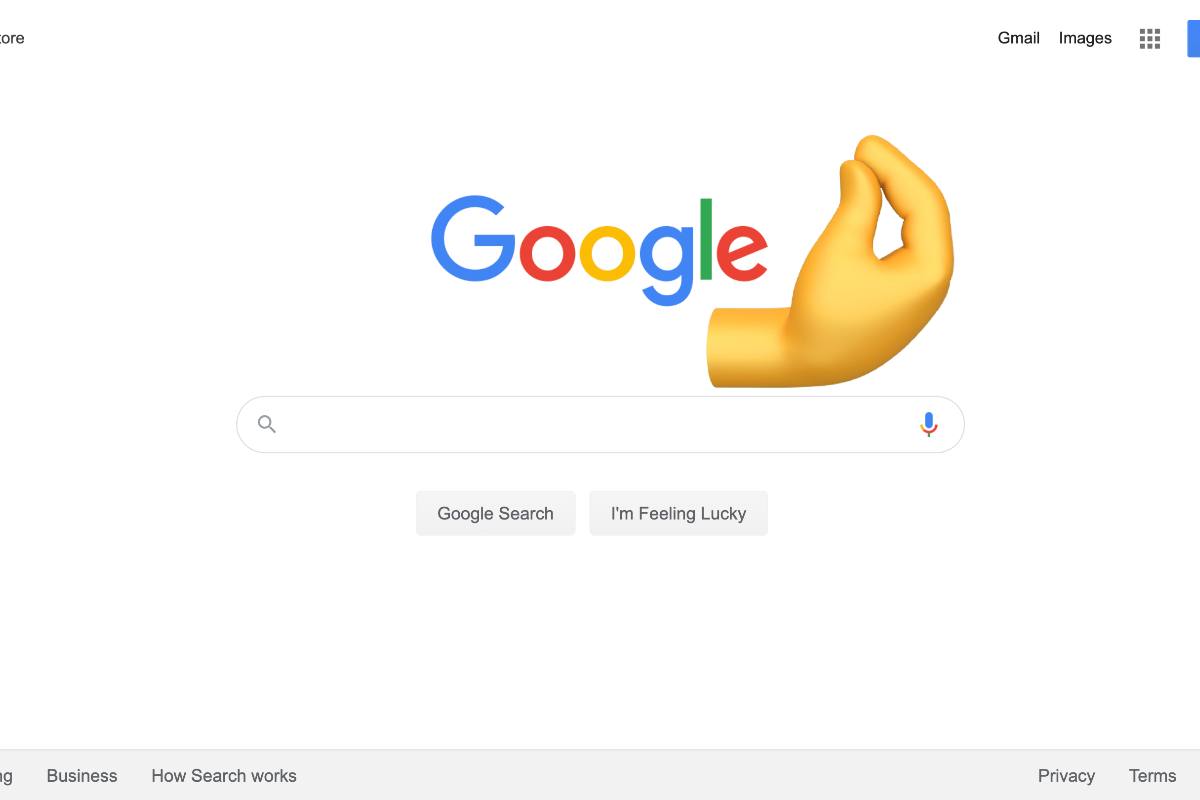Open the Google apps grid icon
The image size is (1200, 800).
pyautogui.click(x=1150, y=39)
